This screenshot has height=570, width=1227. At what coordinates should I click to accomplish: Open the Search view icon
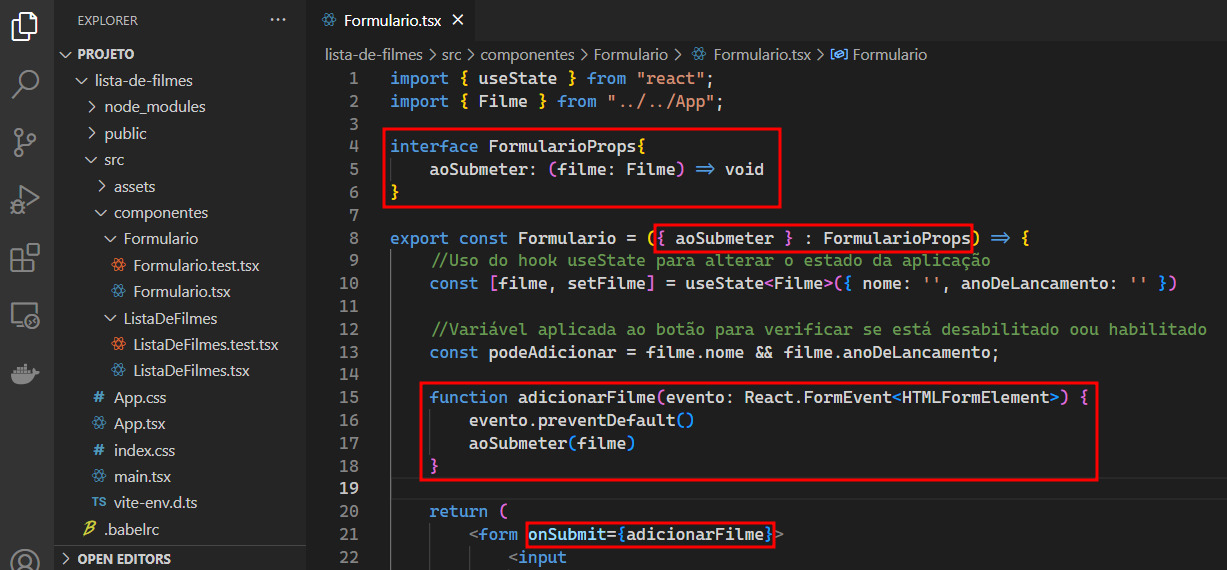pos(25,84)
